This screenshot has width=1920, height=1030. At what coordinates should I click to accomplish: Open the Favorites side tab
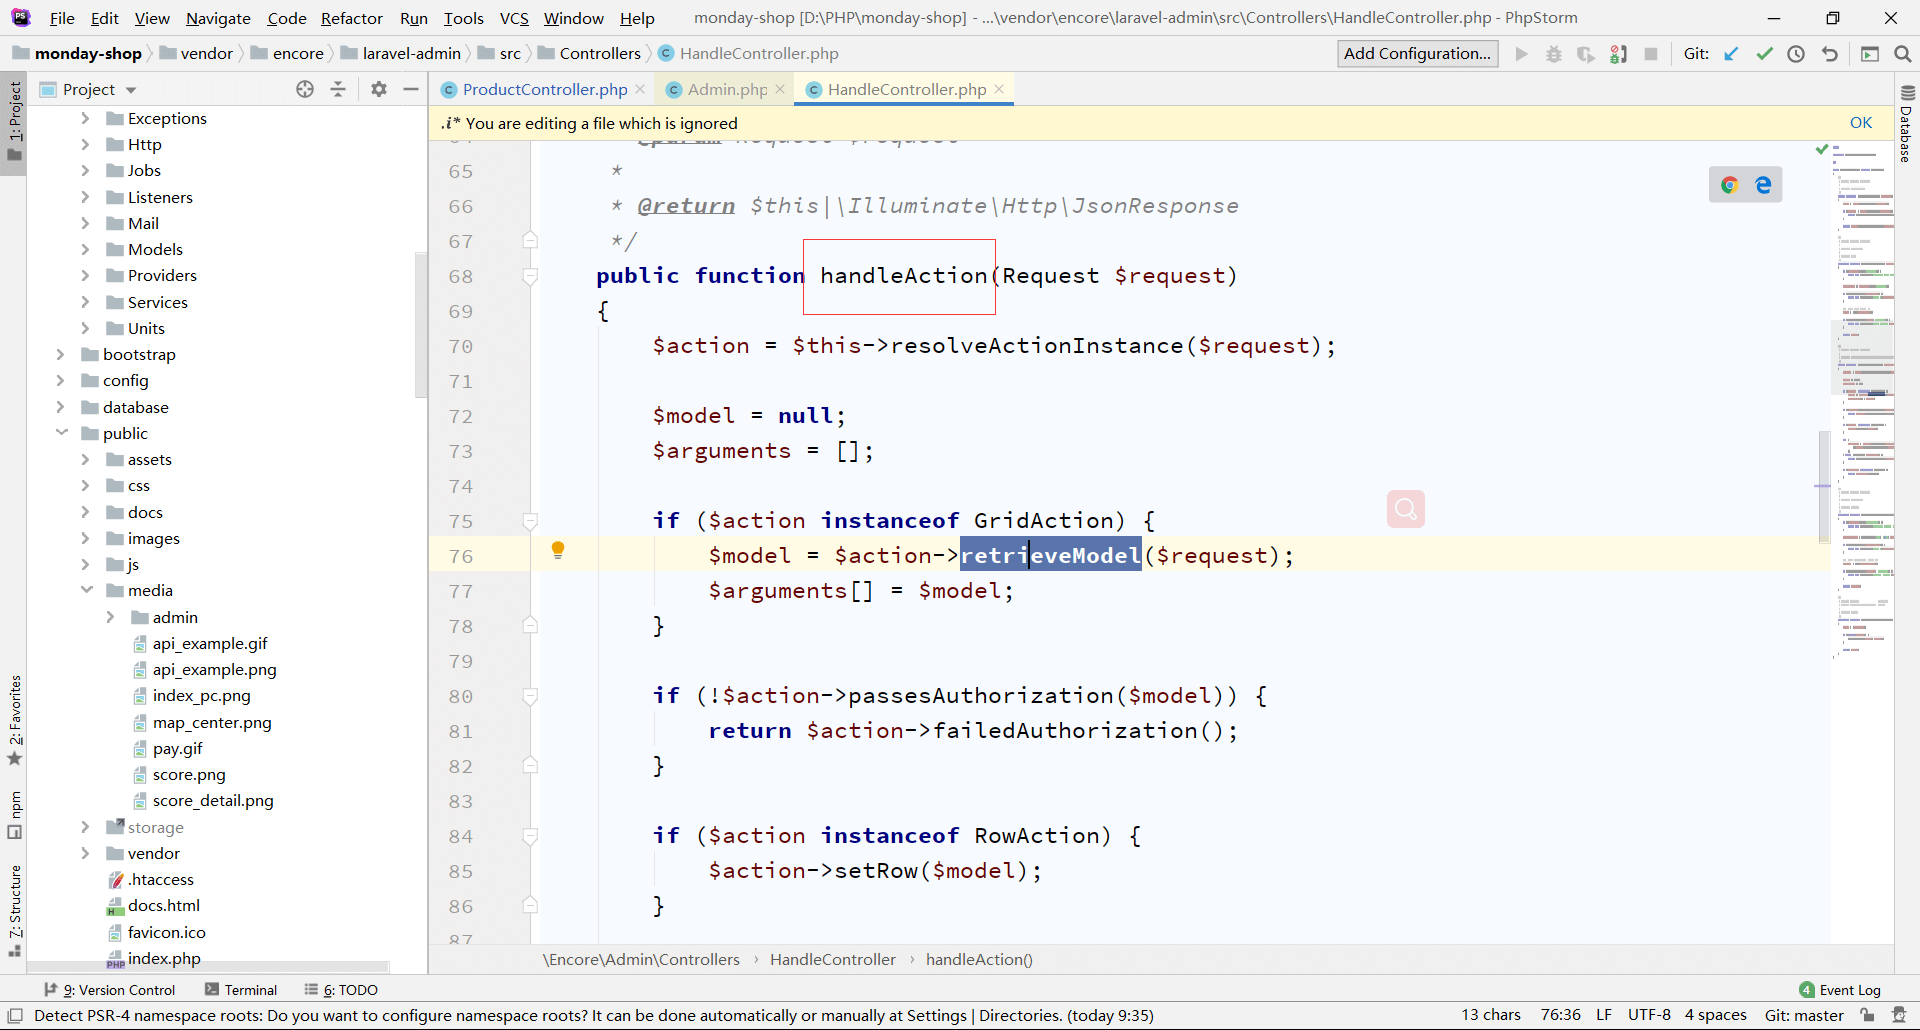(15, 720)
